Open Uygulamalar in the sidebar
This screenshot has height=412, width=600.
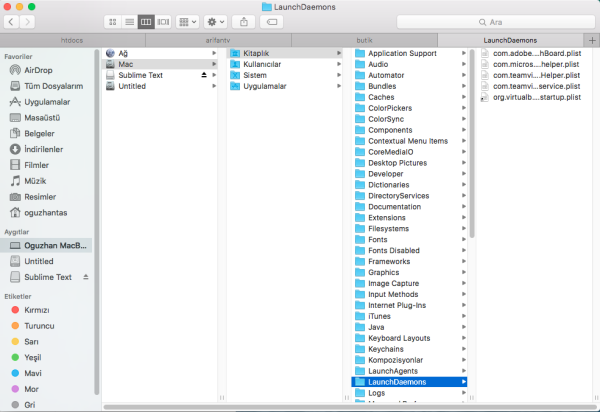[47, 102]
